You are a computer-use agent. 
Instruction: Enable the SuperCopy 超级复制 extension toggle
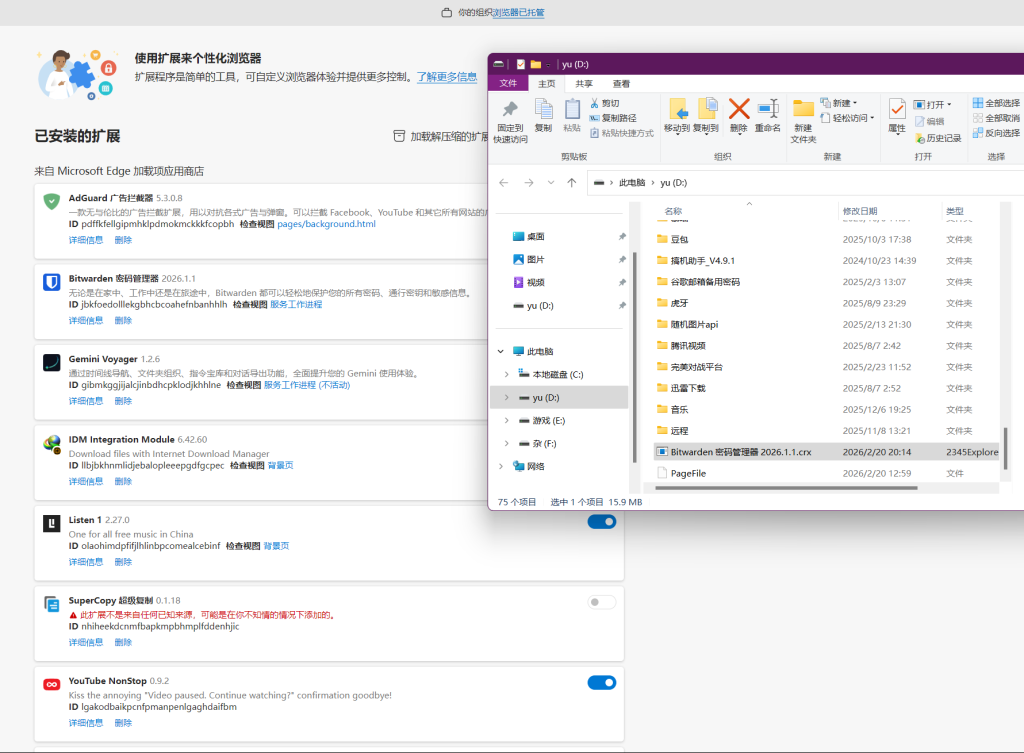601,602
